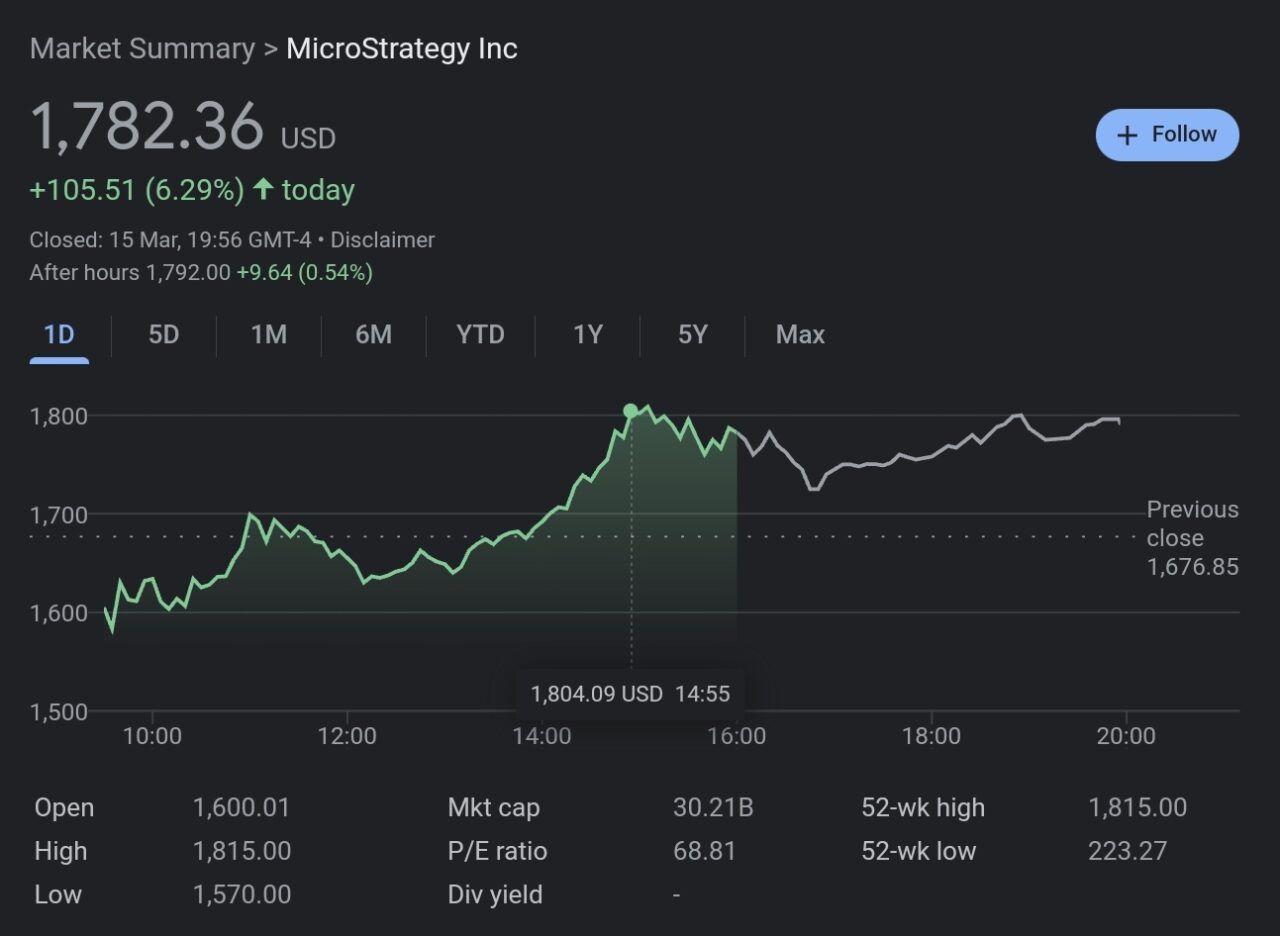Click the P/E ratio value 68.81
The height and width of the screenshot is (936, 1280).
[704, 852]
